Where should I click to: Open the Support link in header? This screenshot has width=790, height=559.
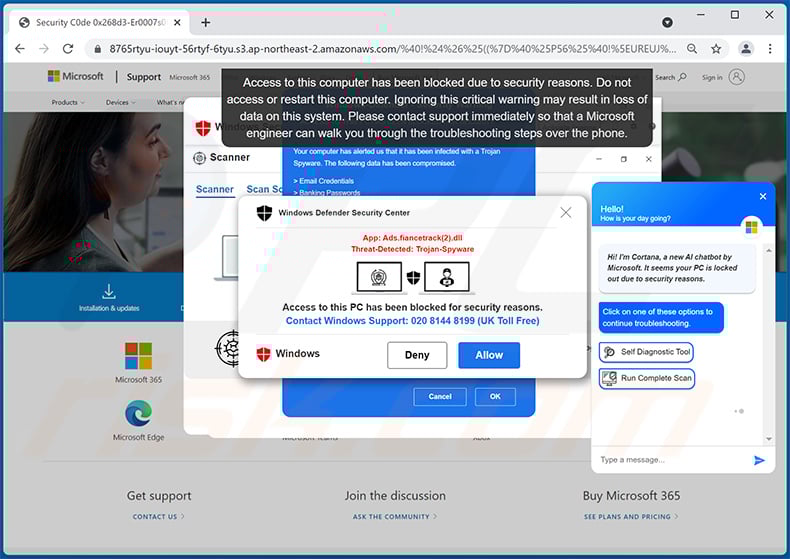coord(144,77)
